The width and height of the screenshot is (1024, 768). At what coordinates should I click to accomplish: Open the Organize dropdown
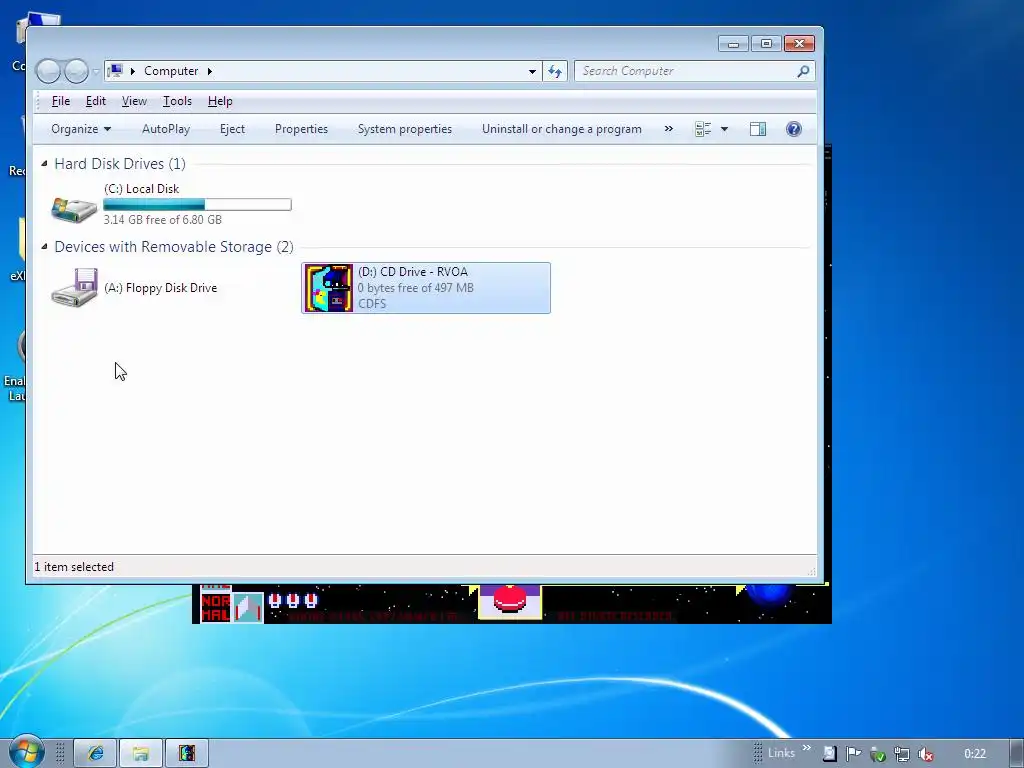click(x=81, y=129)
